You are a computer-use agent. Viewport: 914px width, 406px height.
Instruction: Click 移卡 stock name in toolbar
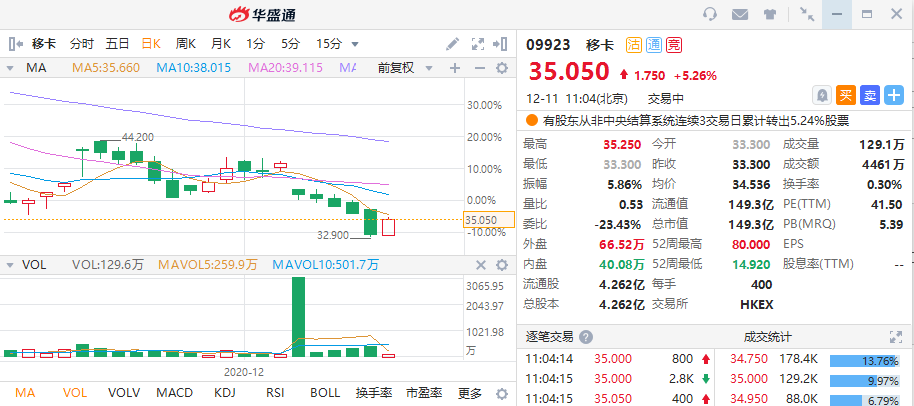coord(44,44)
